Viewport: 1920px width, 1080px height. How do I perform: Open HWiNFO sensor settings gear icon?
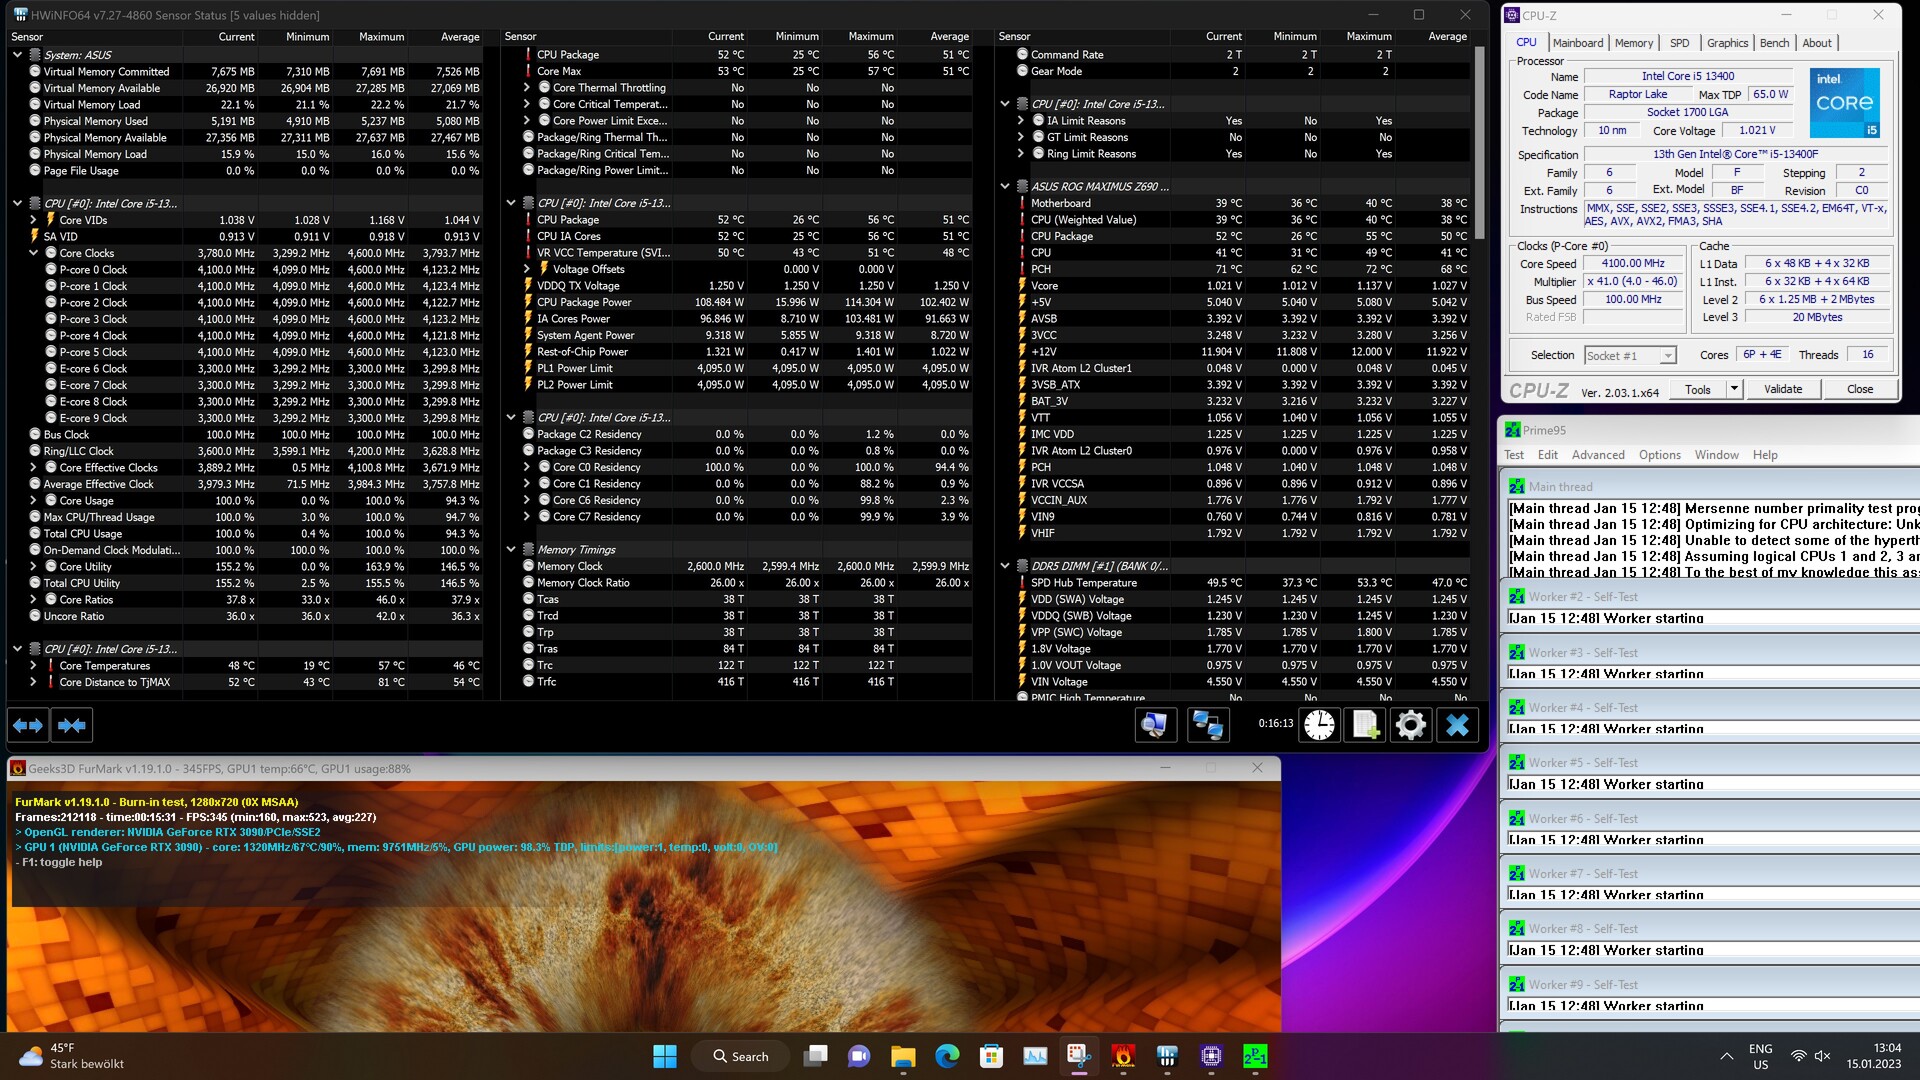point(1411,725)
